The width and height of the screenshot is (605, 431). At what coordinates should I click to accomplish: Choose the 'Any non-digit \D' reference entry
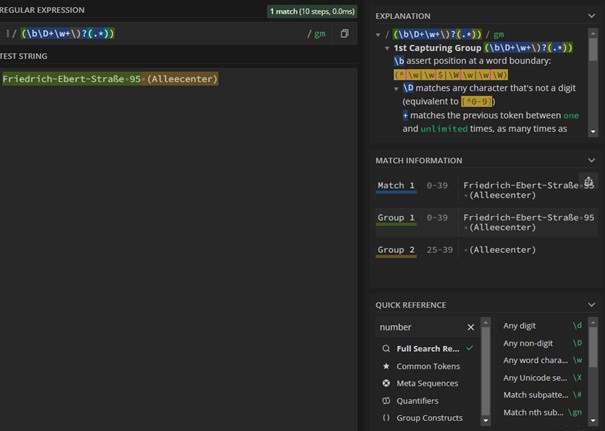(x=542, y=343)
